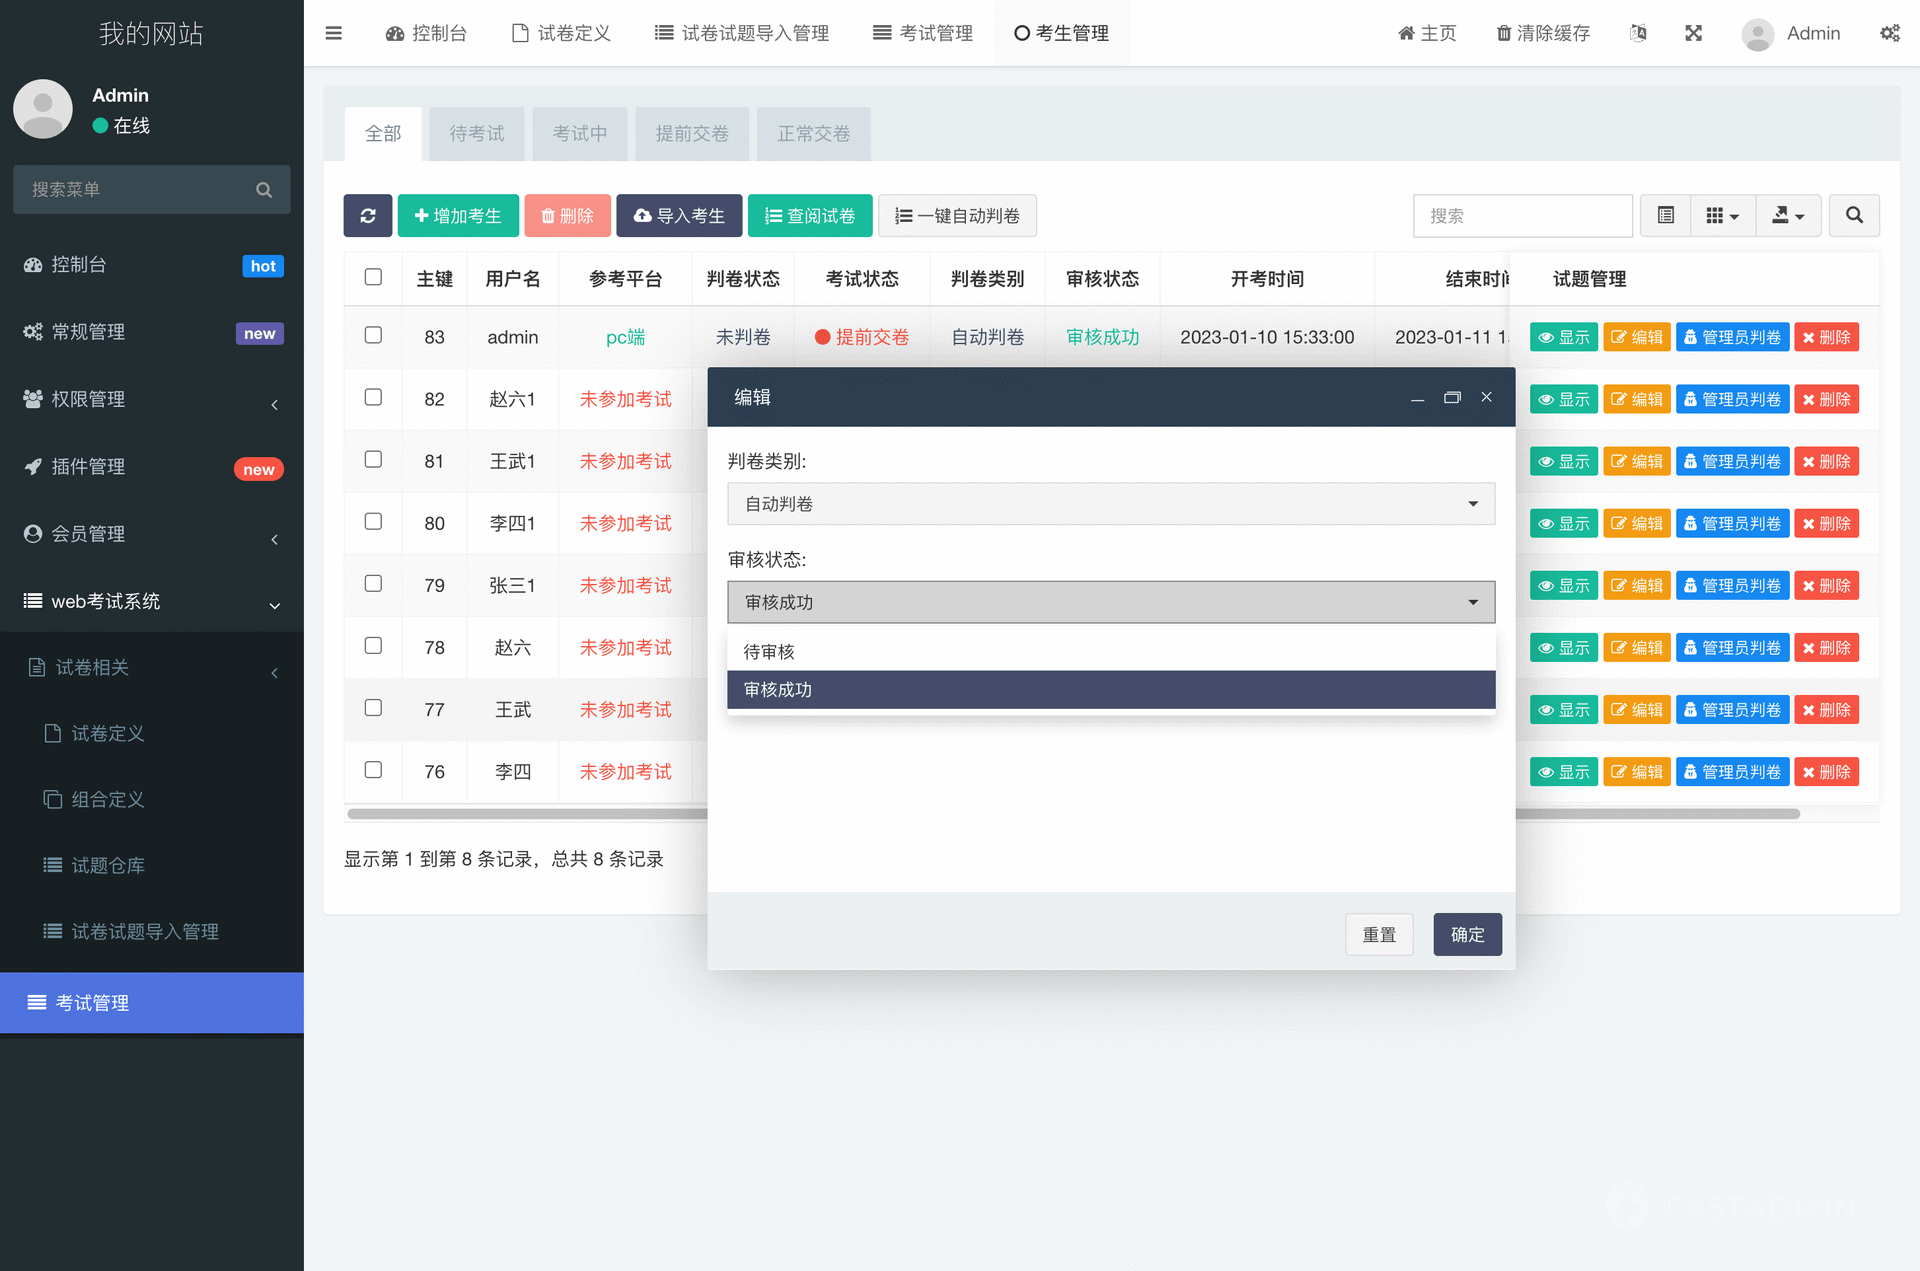Check the select-all header checkbox
Image resolution: width=1920 pixels, height=1271 pixels.
pyautogui.click(x=373, y=277)
